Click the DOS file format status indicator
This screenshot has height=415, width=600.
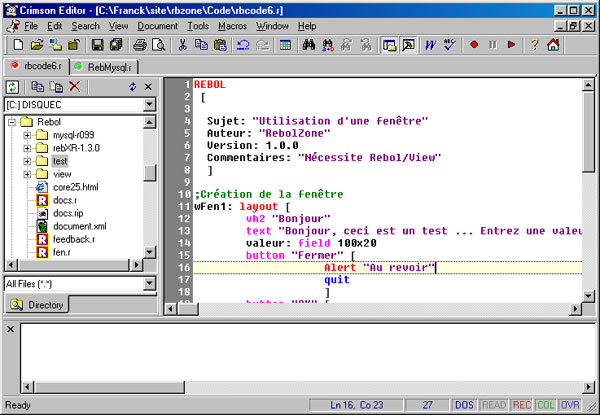464,405
